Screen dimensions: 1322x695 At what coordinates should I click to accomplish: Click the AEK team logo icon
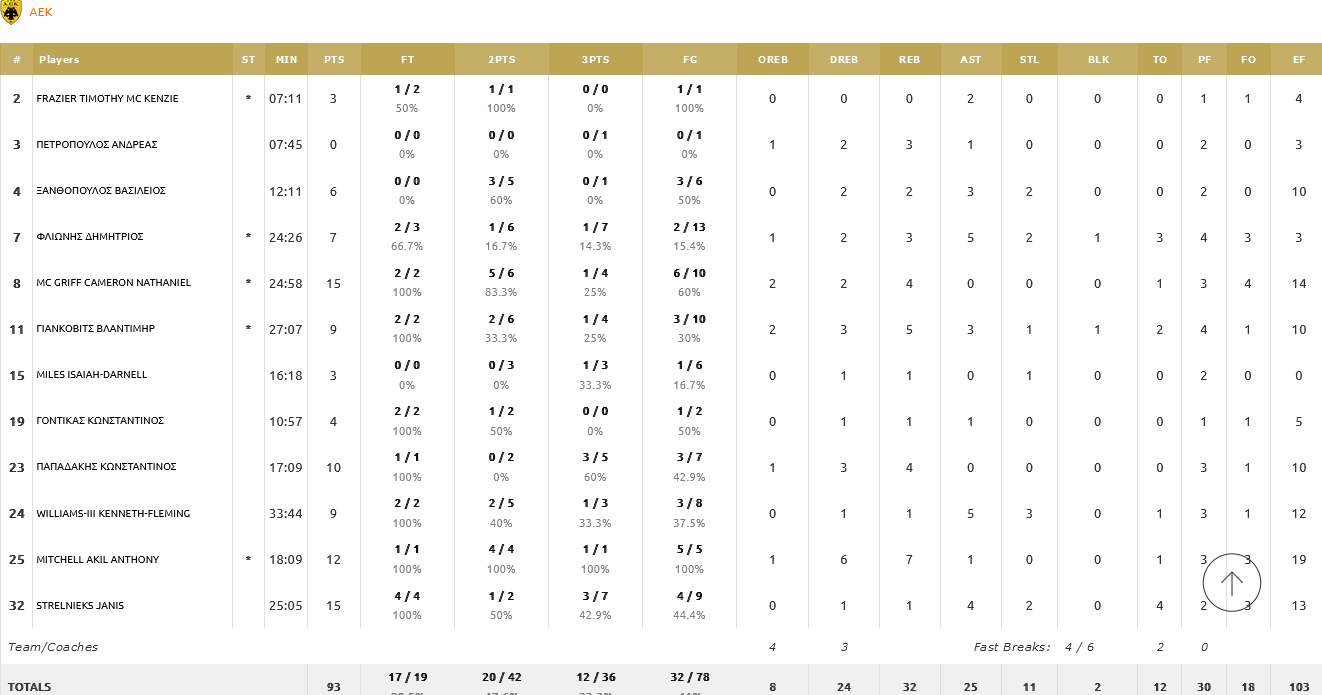pyautogui.click(x=11, y=12)
